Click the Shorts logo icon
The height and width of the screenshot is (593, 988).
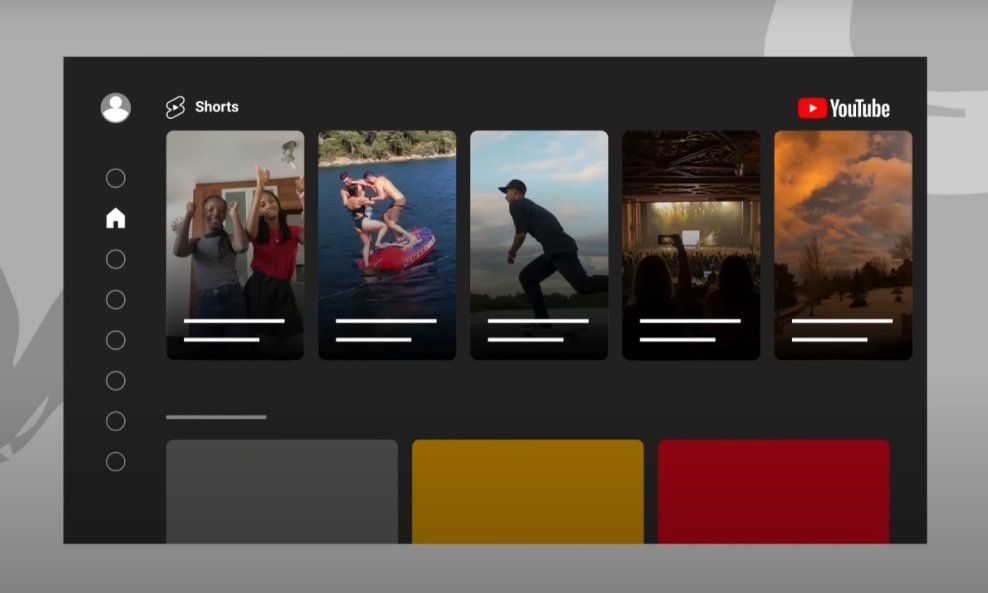(x=175, y=108)
